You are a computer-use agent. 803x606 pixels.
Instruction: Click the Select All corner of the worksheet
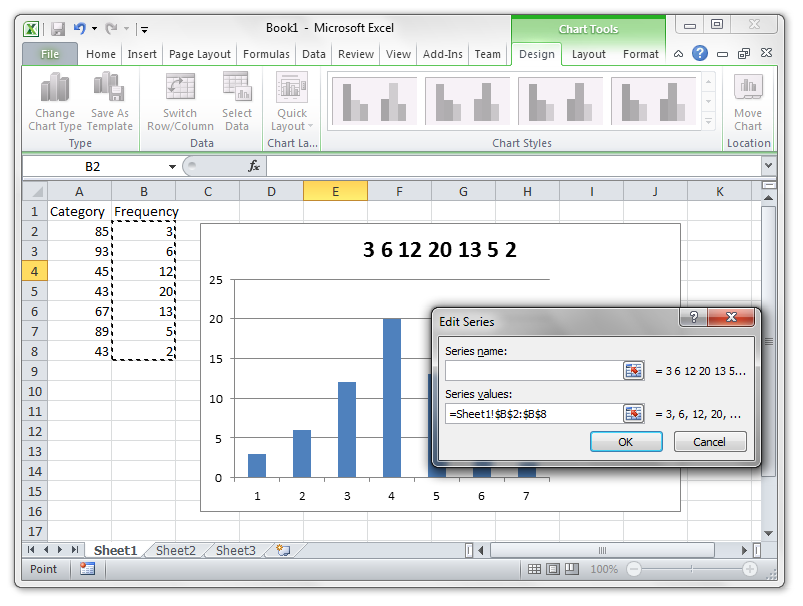pyautogui.click(x=35, y=192)
